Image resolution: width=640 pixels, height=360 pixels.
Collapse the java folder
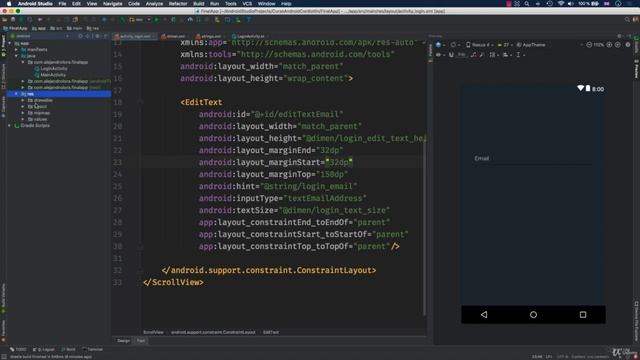[x=16, y=56]
